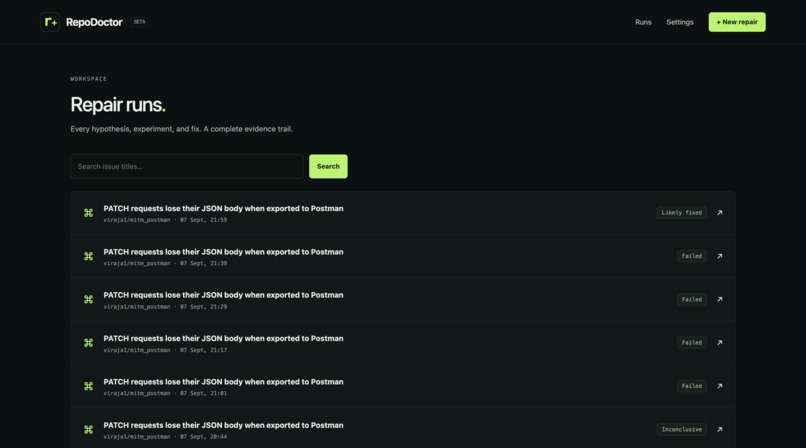806x448 pixels.
Task: Click the Failed badge on the 21:17 run
Action: coord(691,343)
